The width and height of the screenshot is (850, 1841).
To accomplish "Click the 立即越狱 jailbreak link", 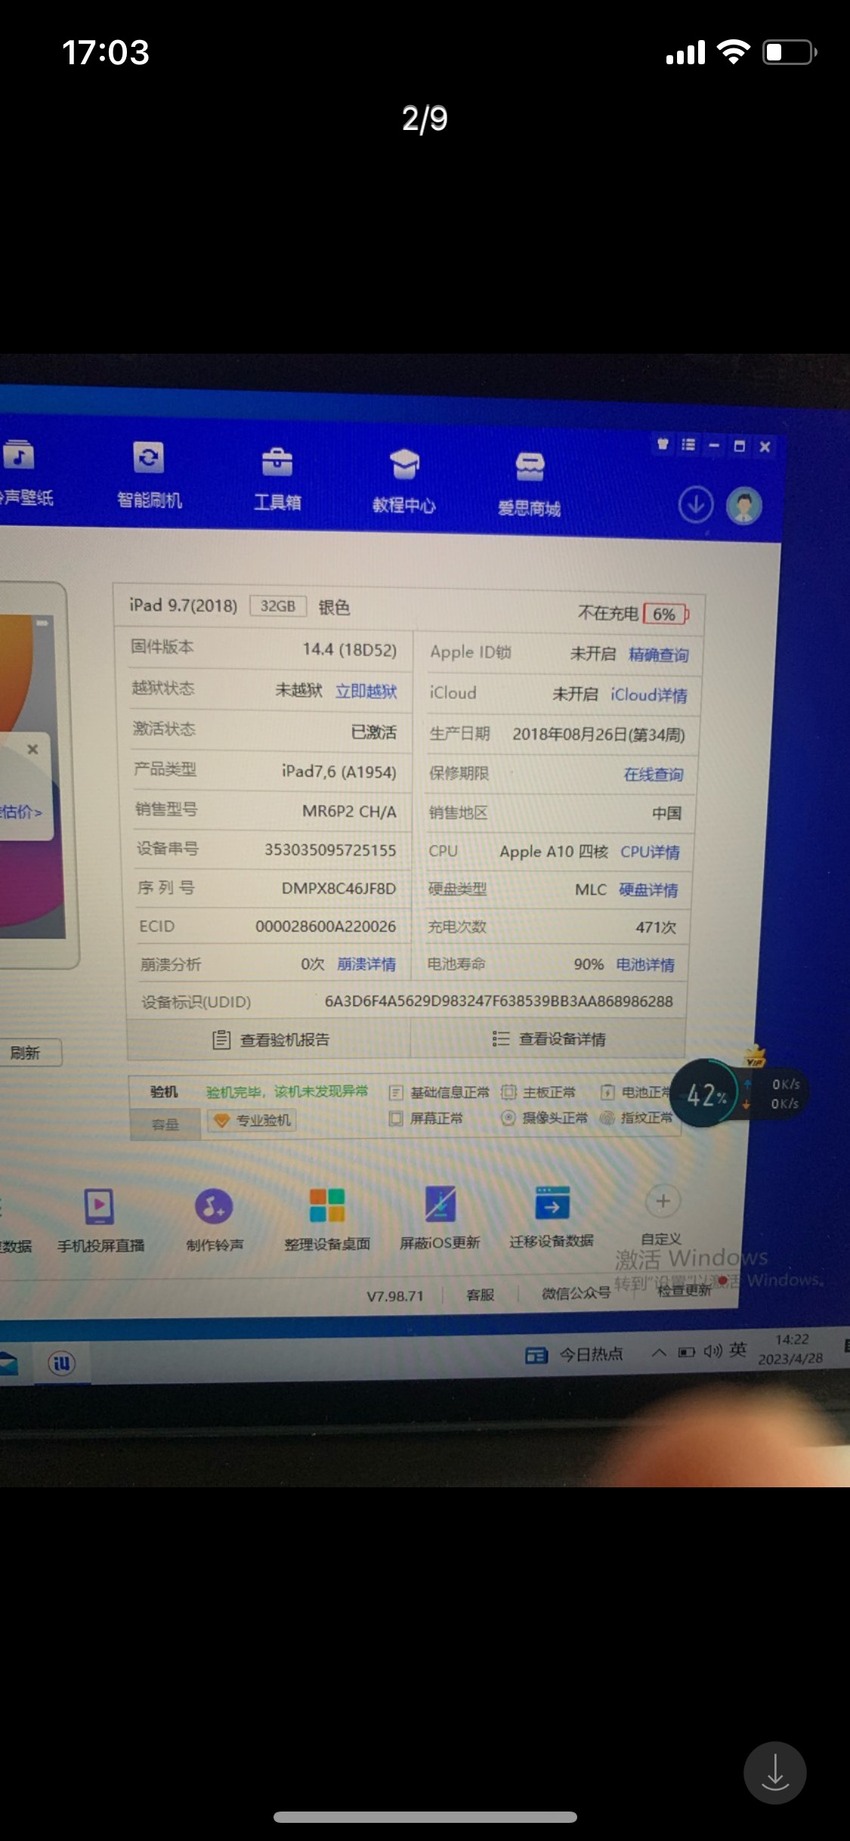I will click(366, 691).
